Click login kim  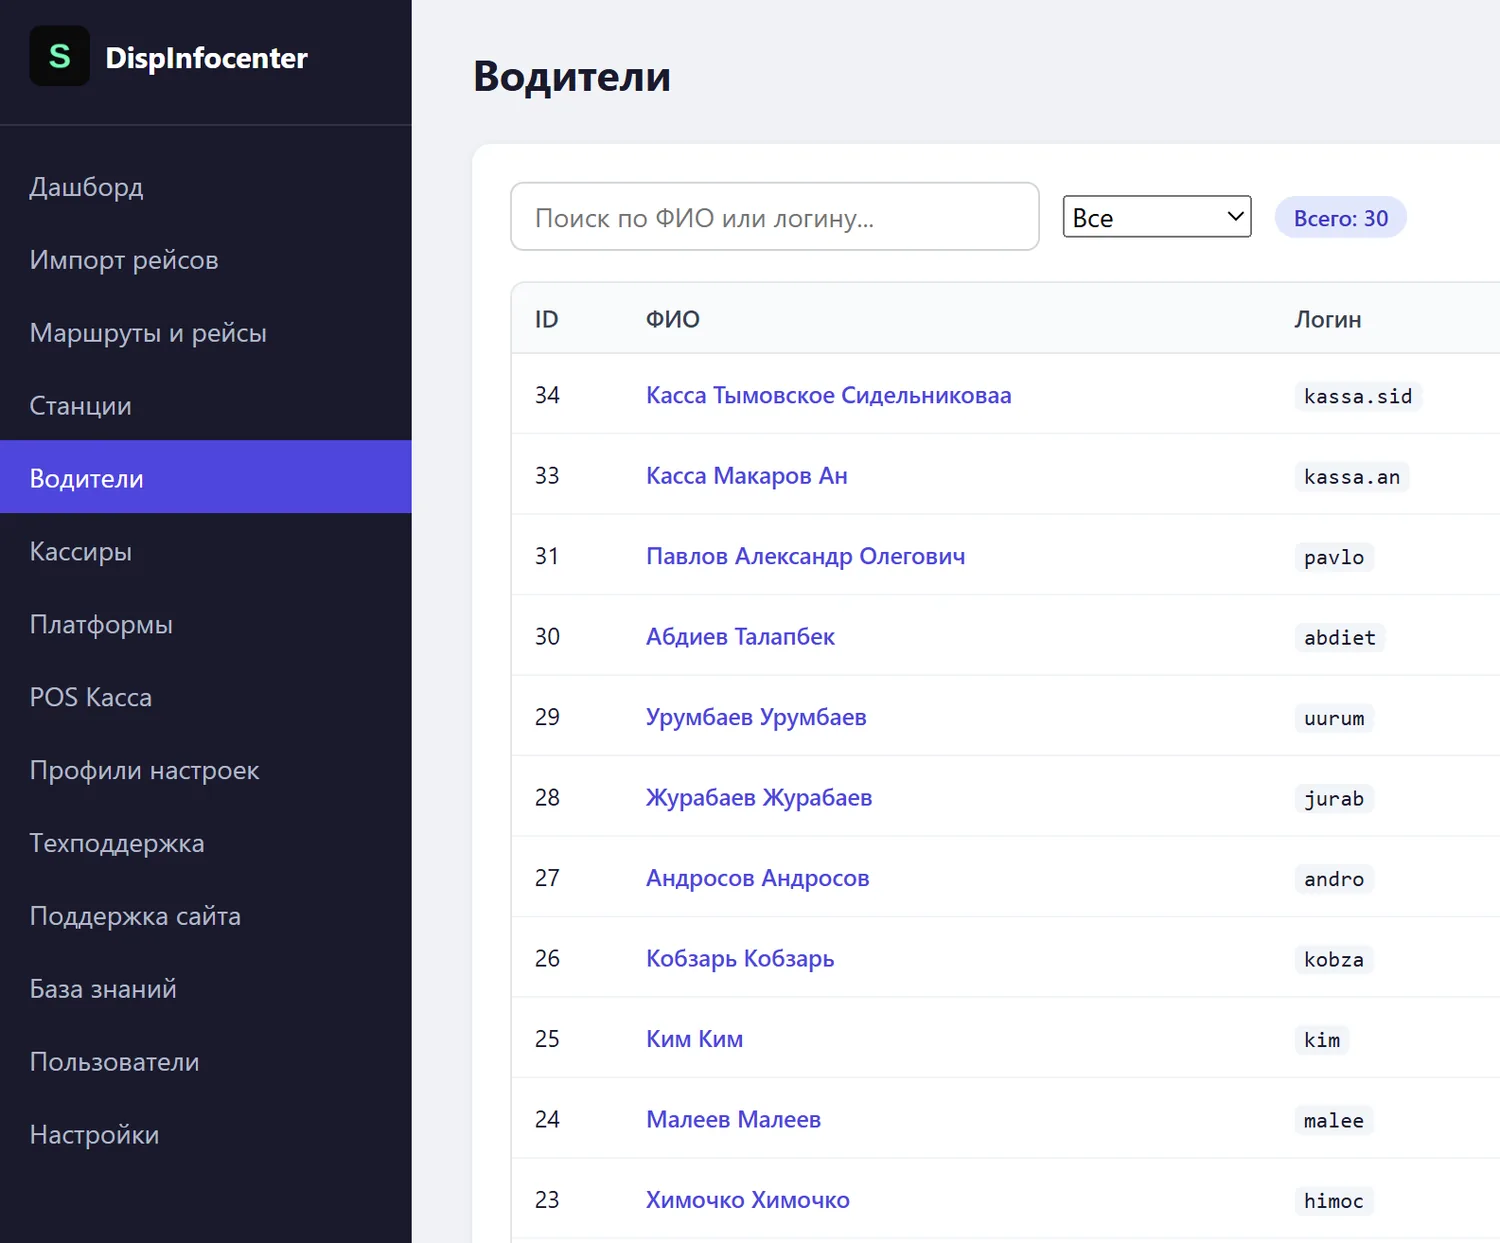click(1322, 1041)
